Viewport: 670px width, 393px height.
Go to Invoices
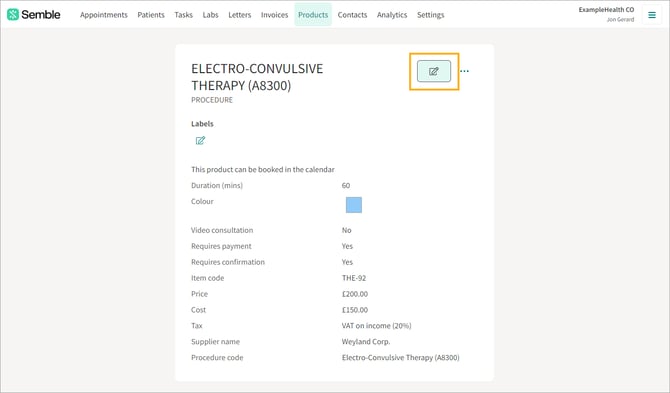(274, 15)
